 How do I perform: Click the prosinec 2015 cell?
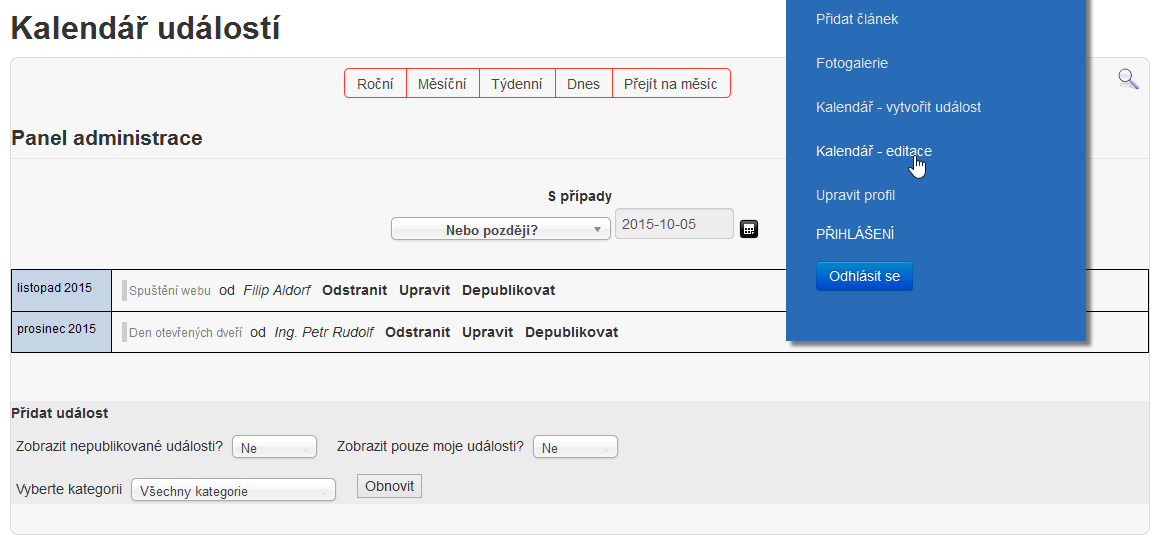61,332
